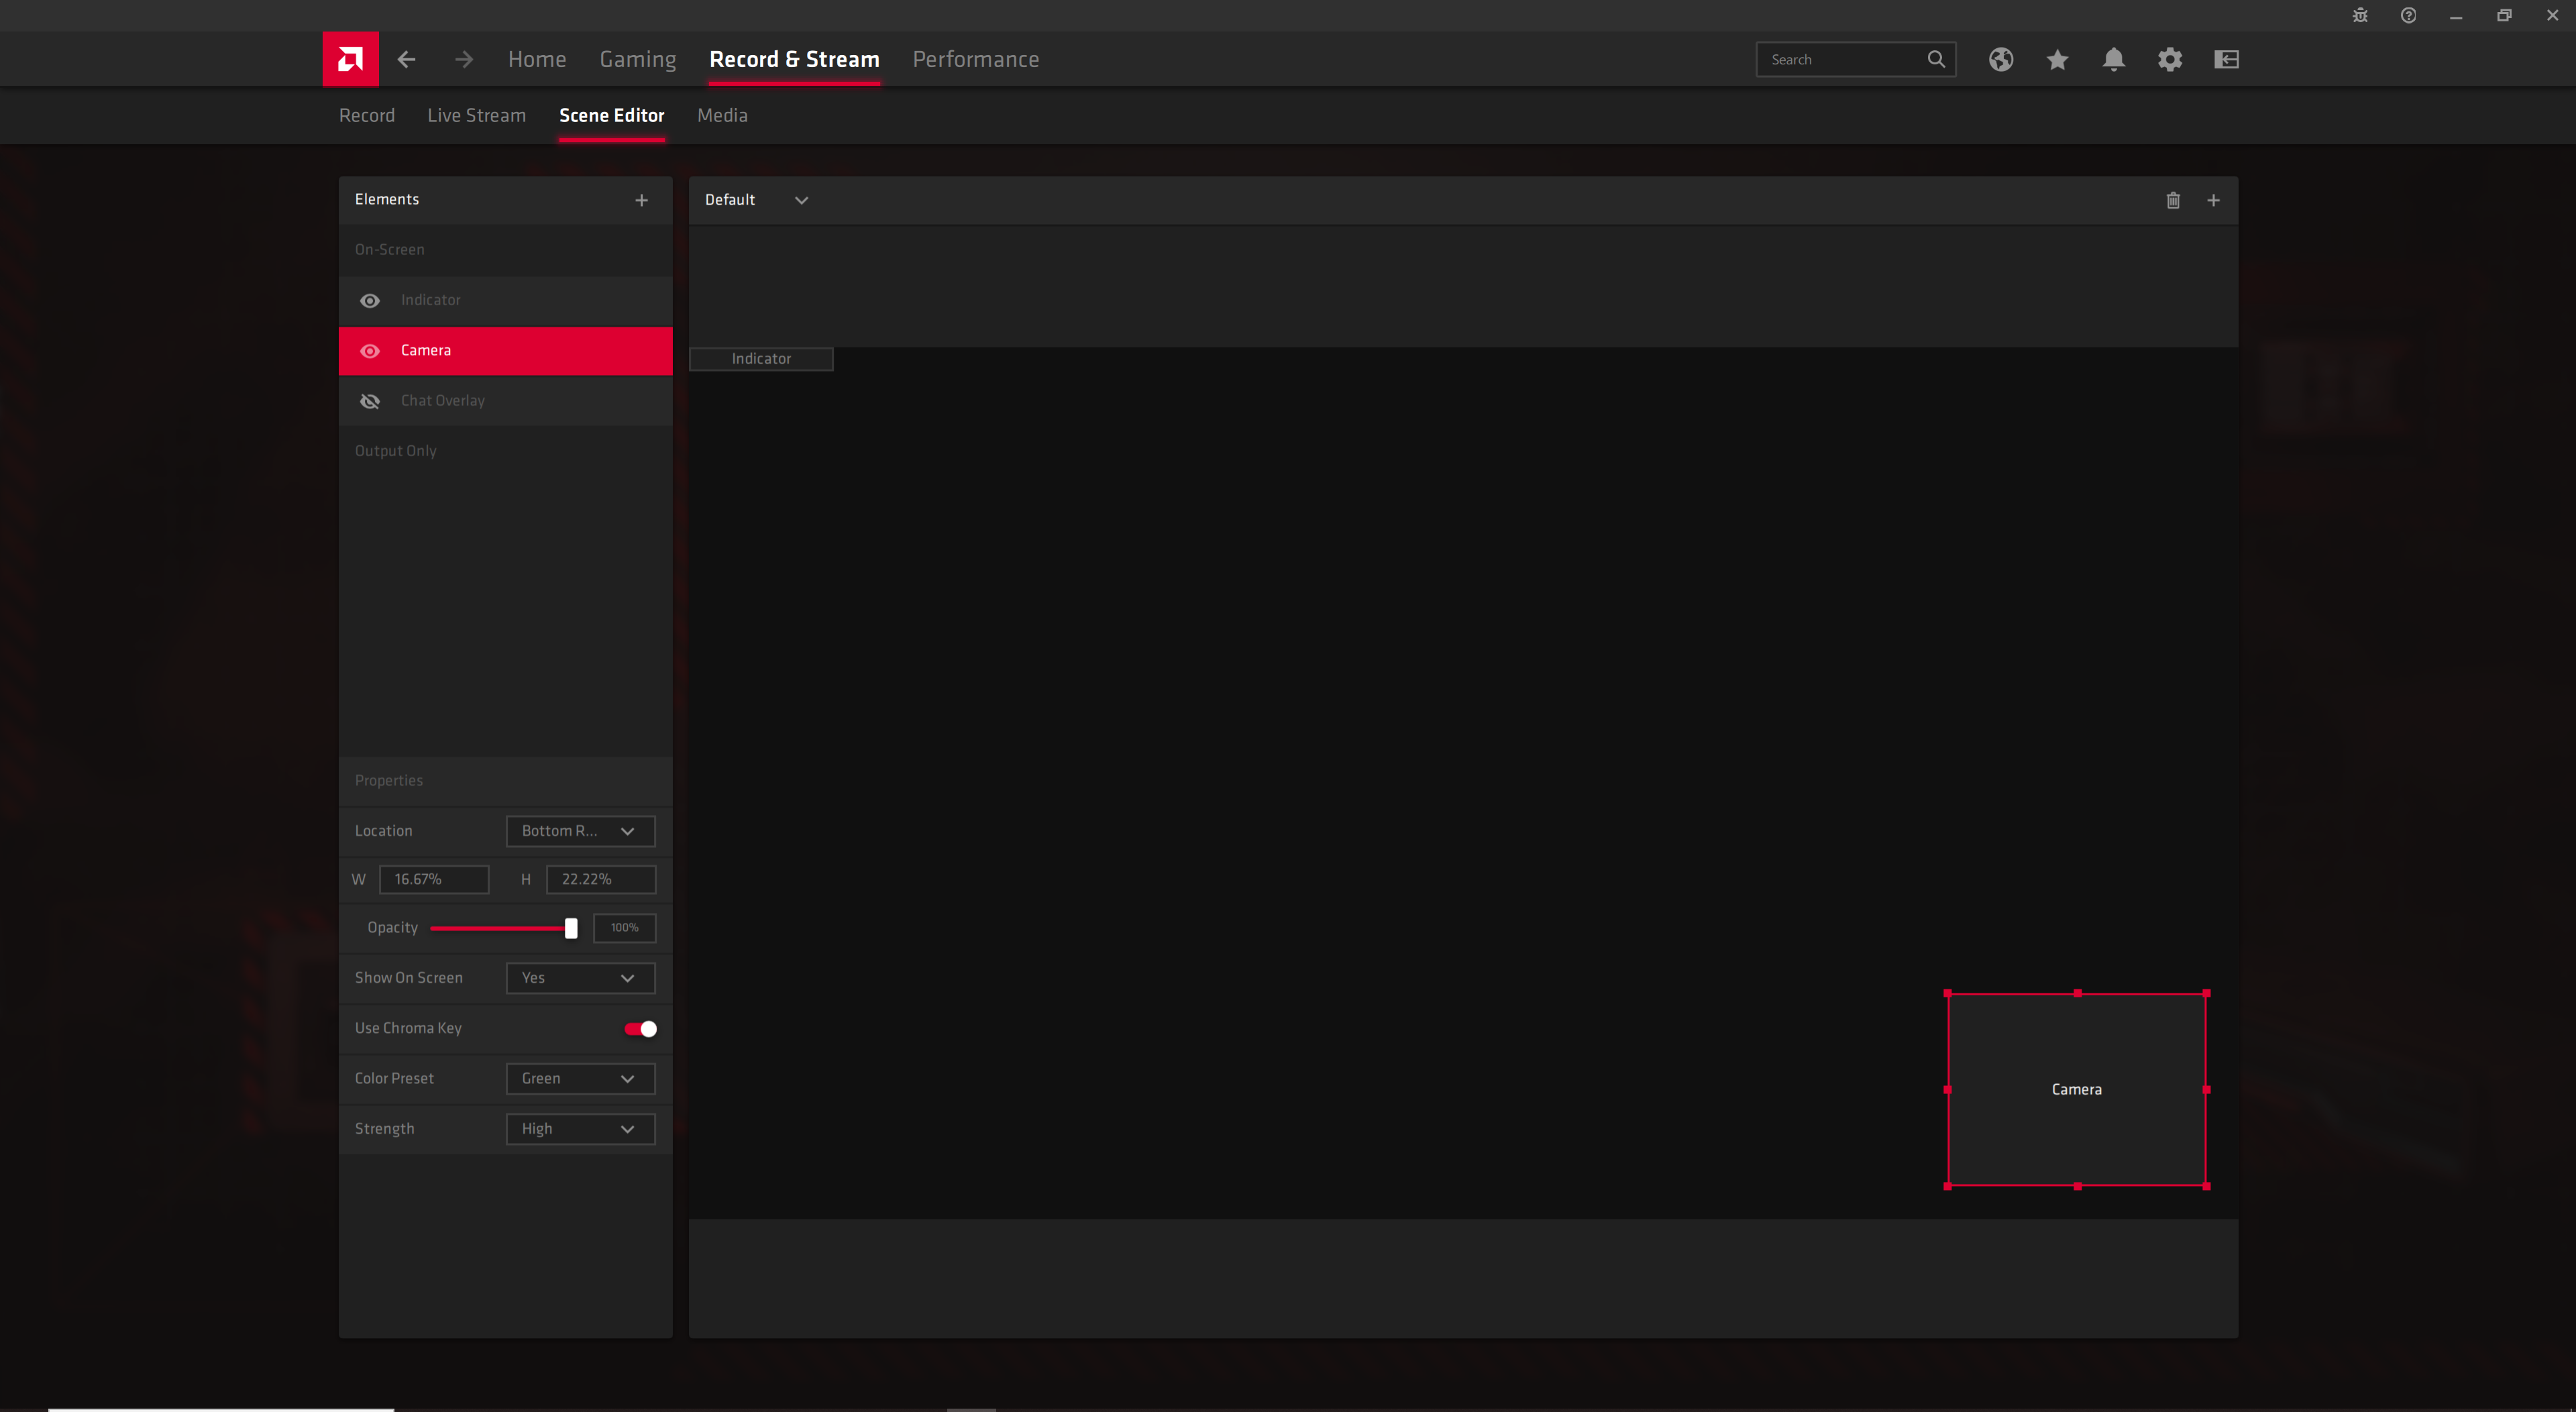Click the AMD logo home icon

coord(350,59)
